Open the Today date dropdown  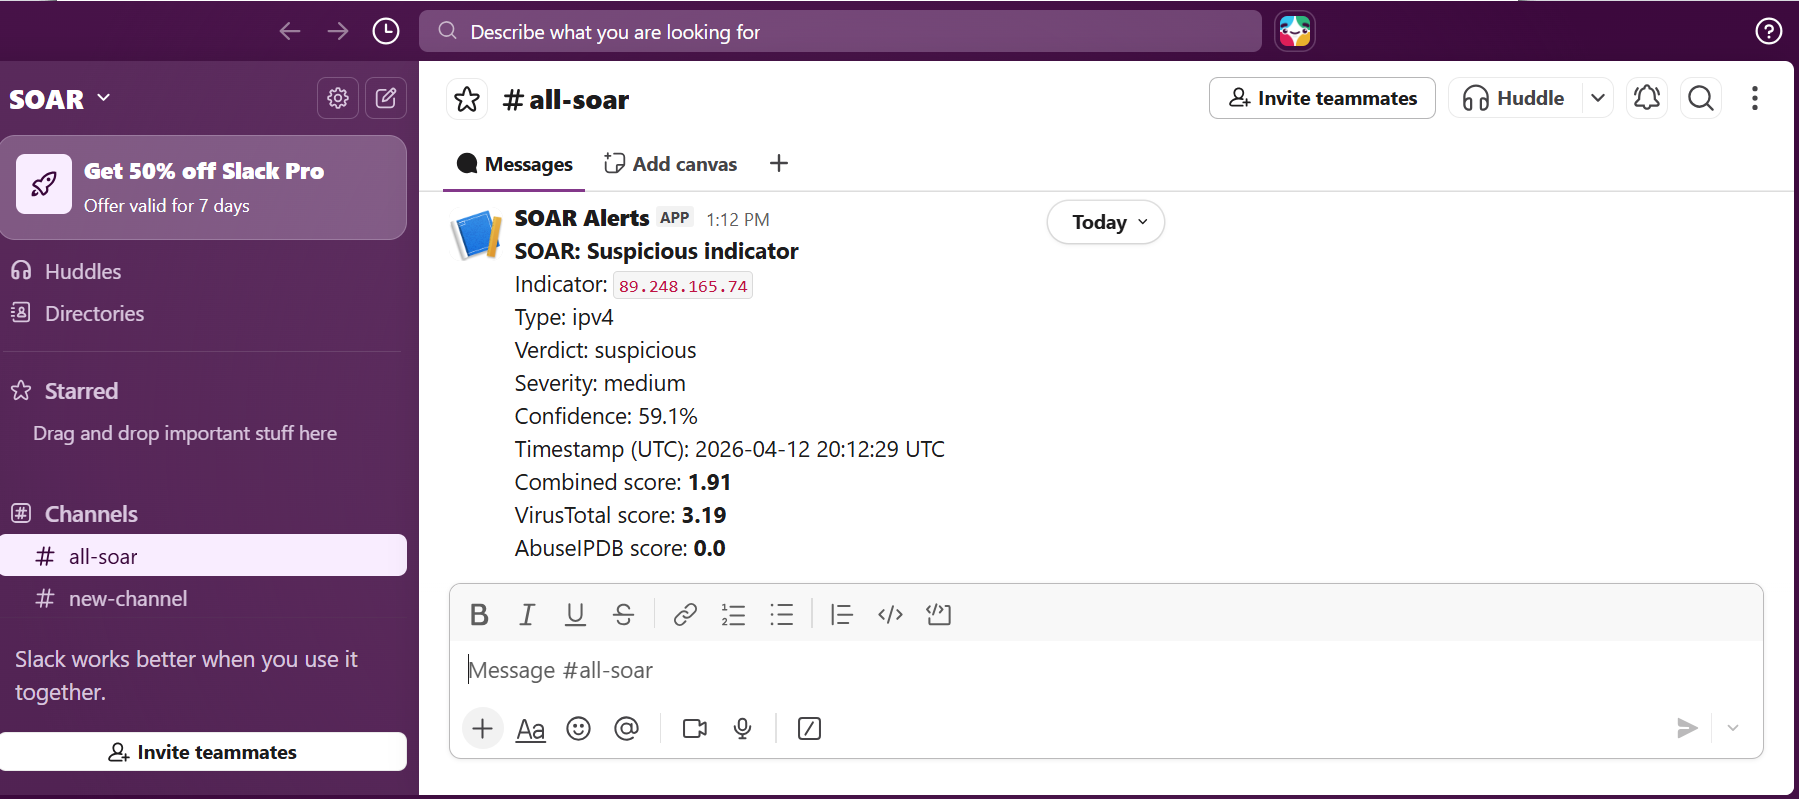click(1106, 222)
